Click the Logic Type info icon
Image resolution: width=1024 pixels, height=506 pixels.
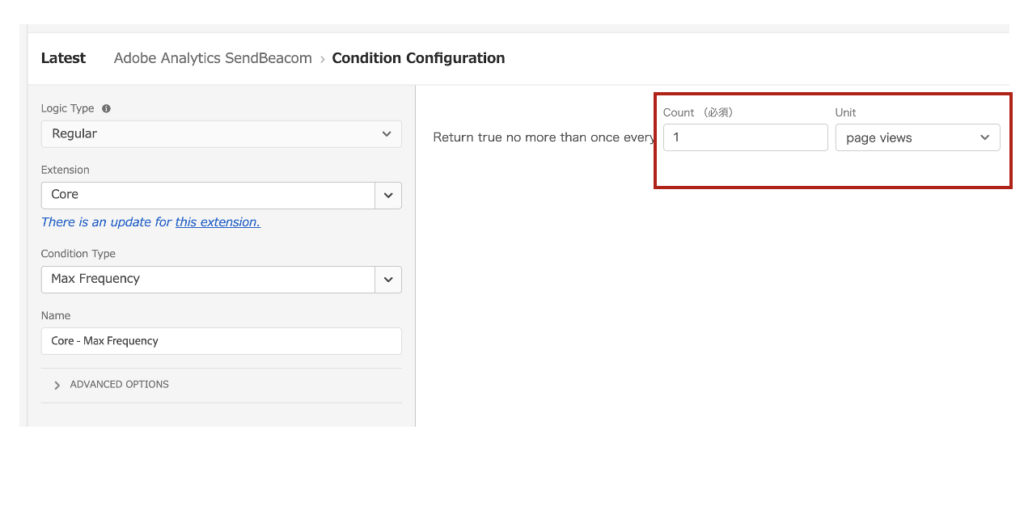[x=106, y=109]
